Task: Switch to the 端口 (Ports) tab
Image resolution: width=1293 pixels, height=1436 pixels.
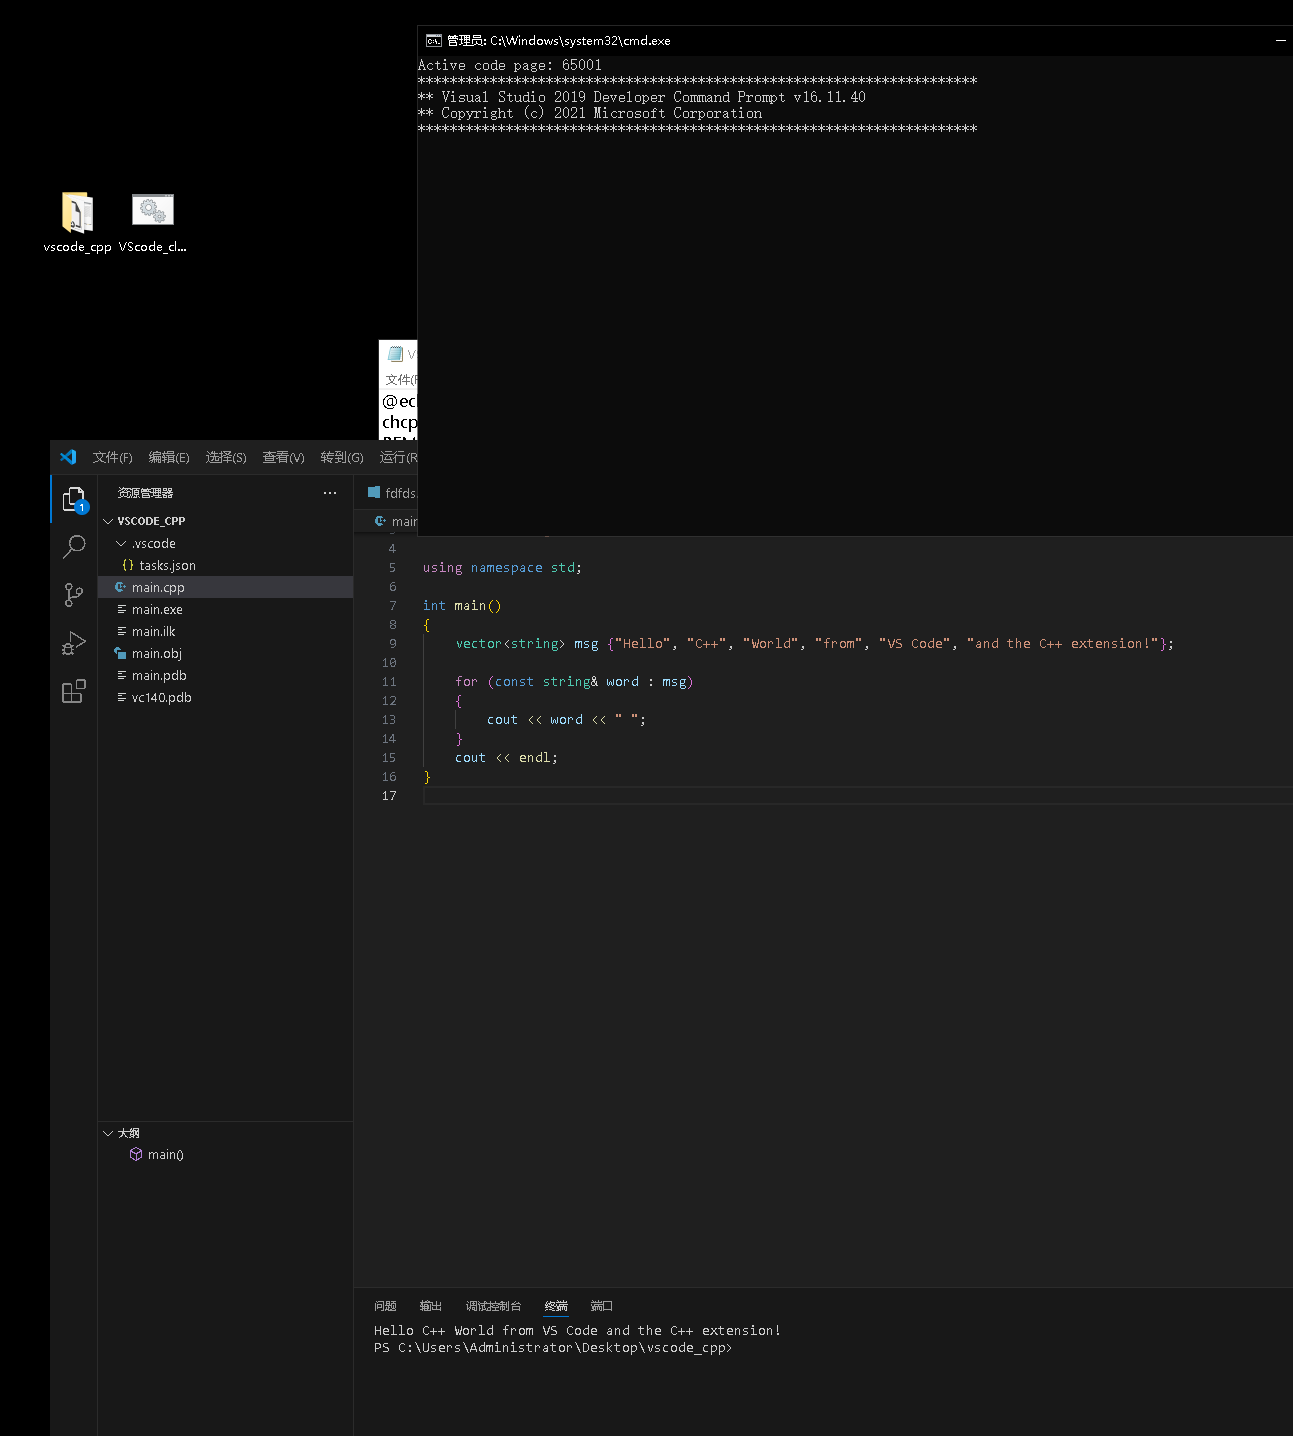Action: pyautogui.click(x=601, y=1305)
